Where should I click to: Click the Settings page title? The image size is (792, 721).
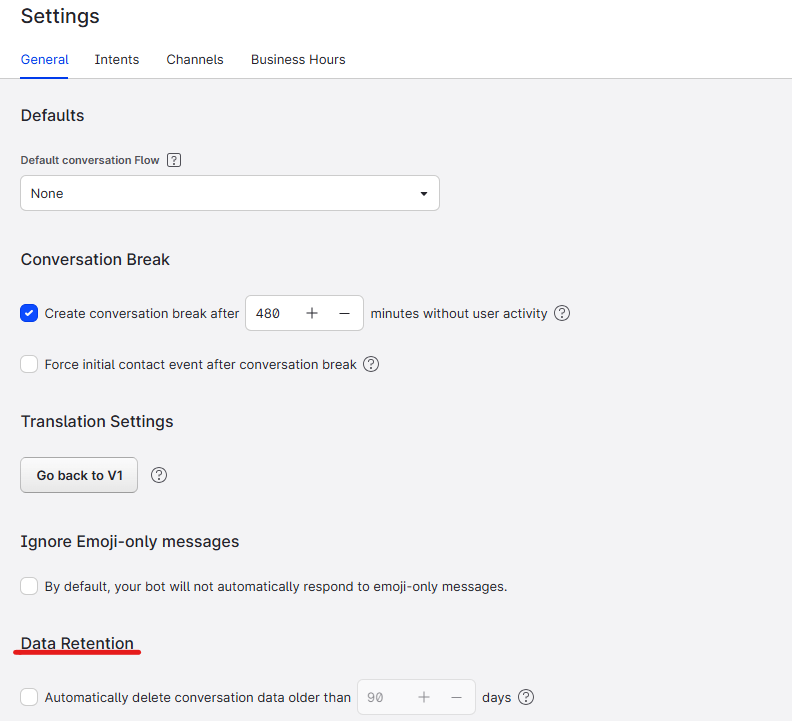[x=60, y=16]
